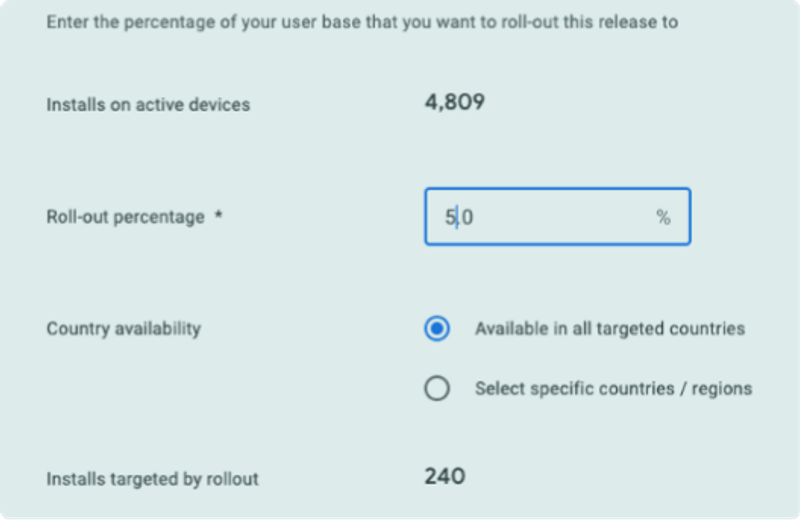Choose the Select specific countries / regions radio
This screenshot has width=800, height=520.
437,388
